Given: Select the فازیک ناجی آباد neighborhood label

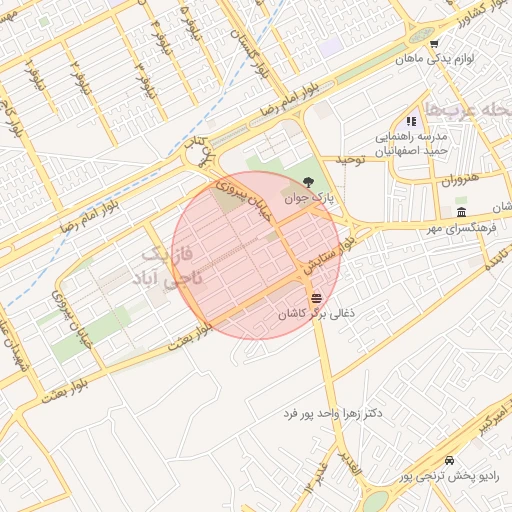Looking at the screenshot, I should point(168,267).
